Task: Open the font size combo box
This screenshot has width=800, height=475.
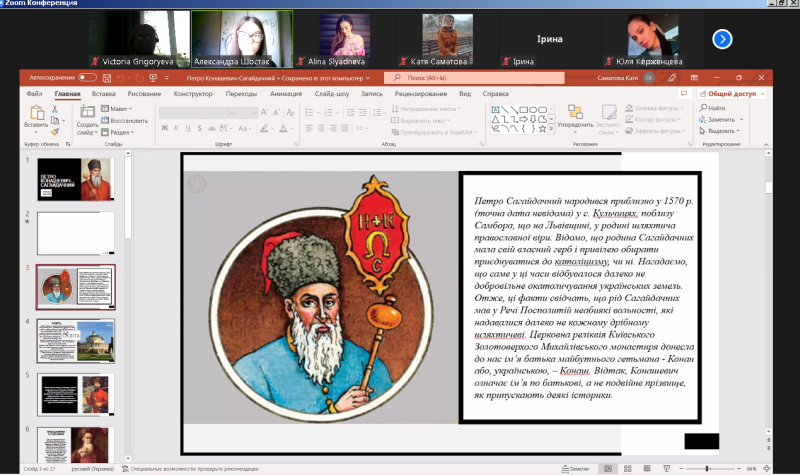Action: click(x=247, y=112)
